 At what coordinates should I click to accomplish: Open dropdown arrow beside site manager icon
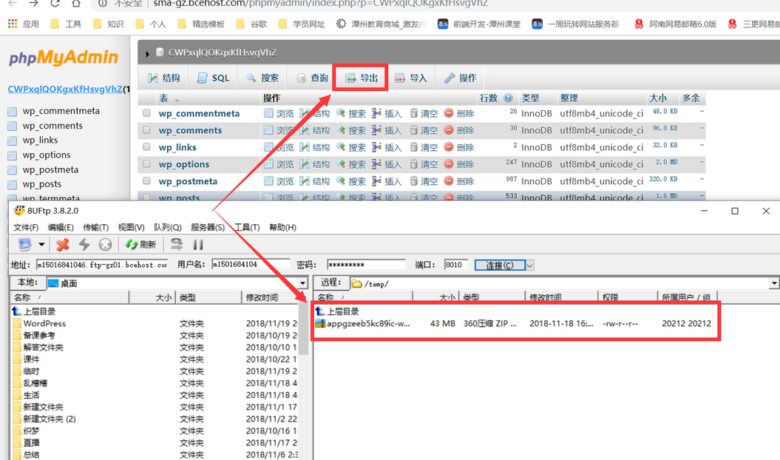pyautogui.click(x=42, y=244)
